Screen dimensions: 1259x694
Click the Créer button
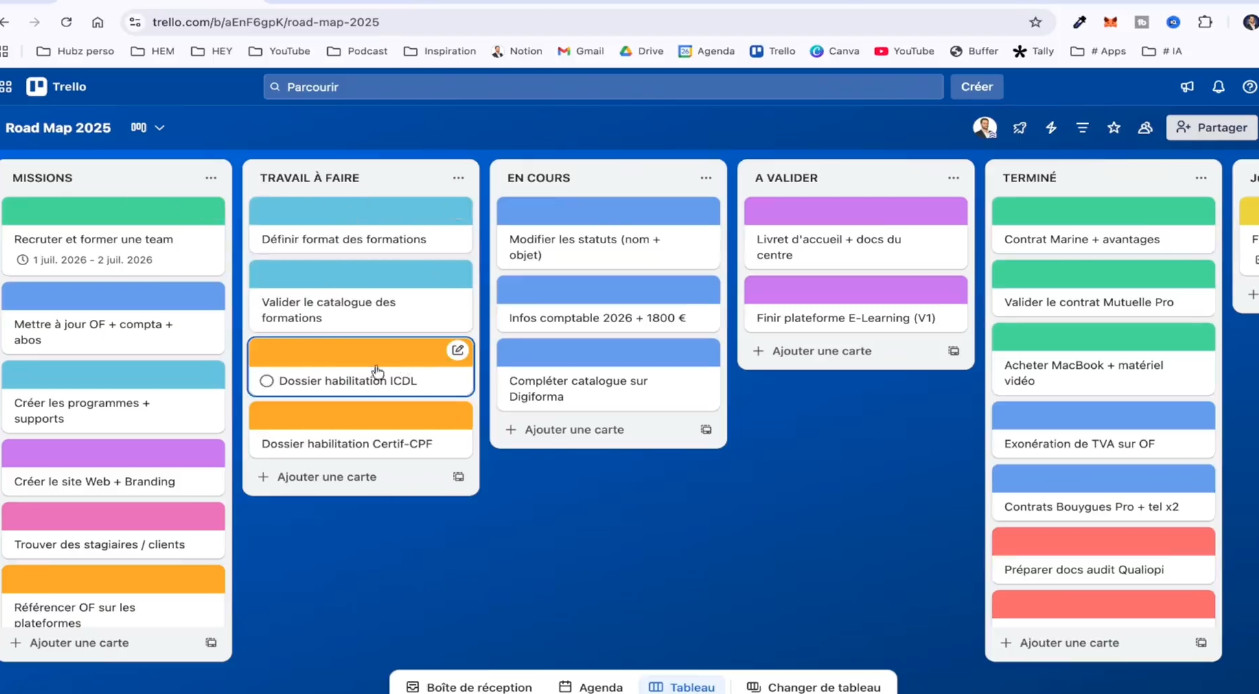tap(976, 87)
